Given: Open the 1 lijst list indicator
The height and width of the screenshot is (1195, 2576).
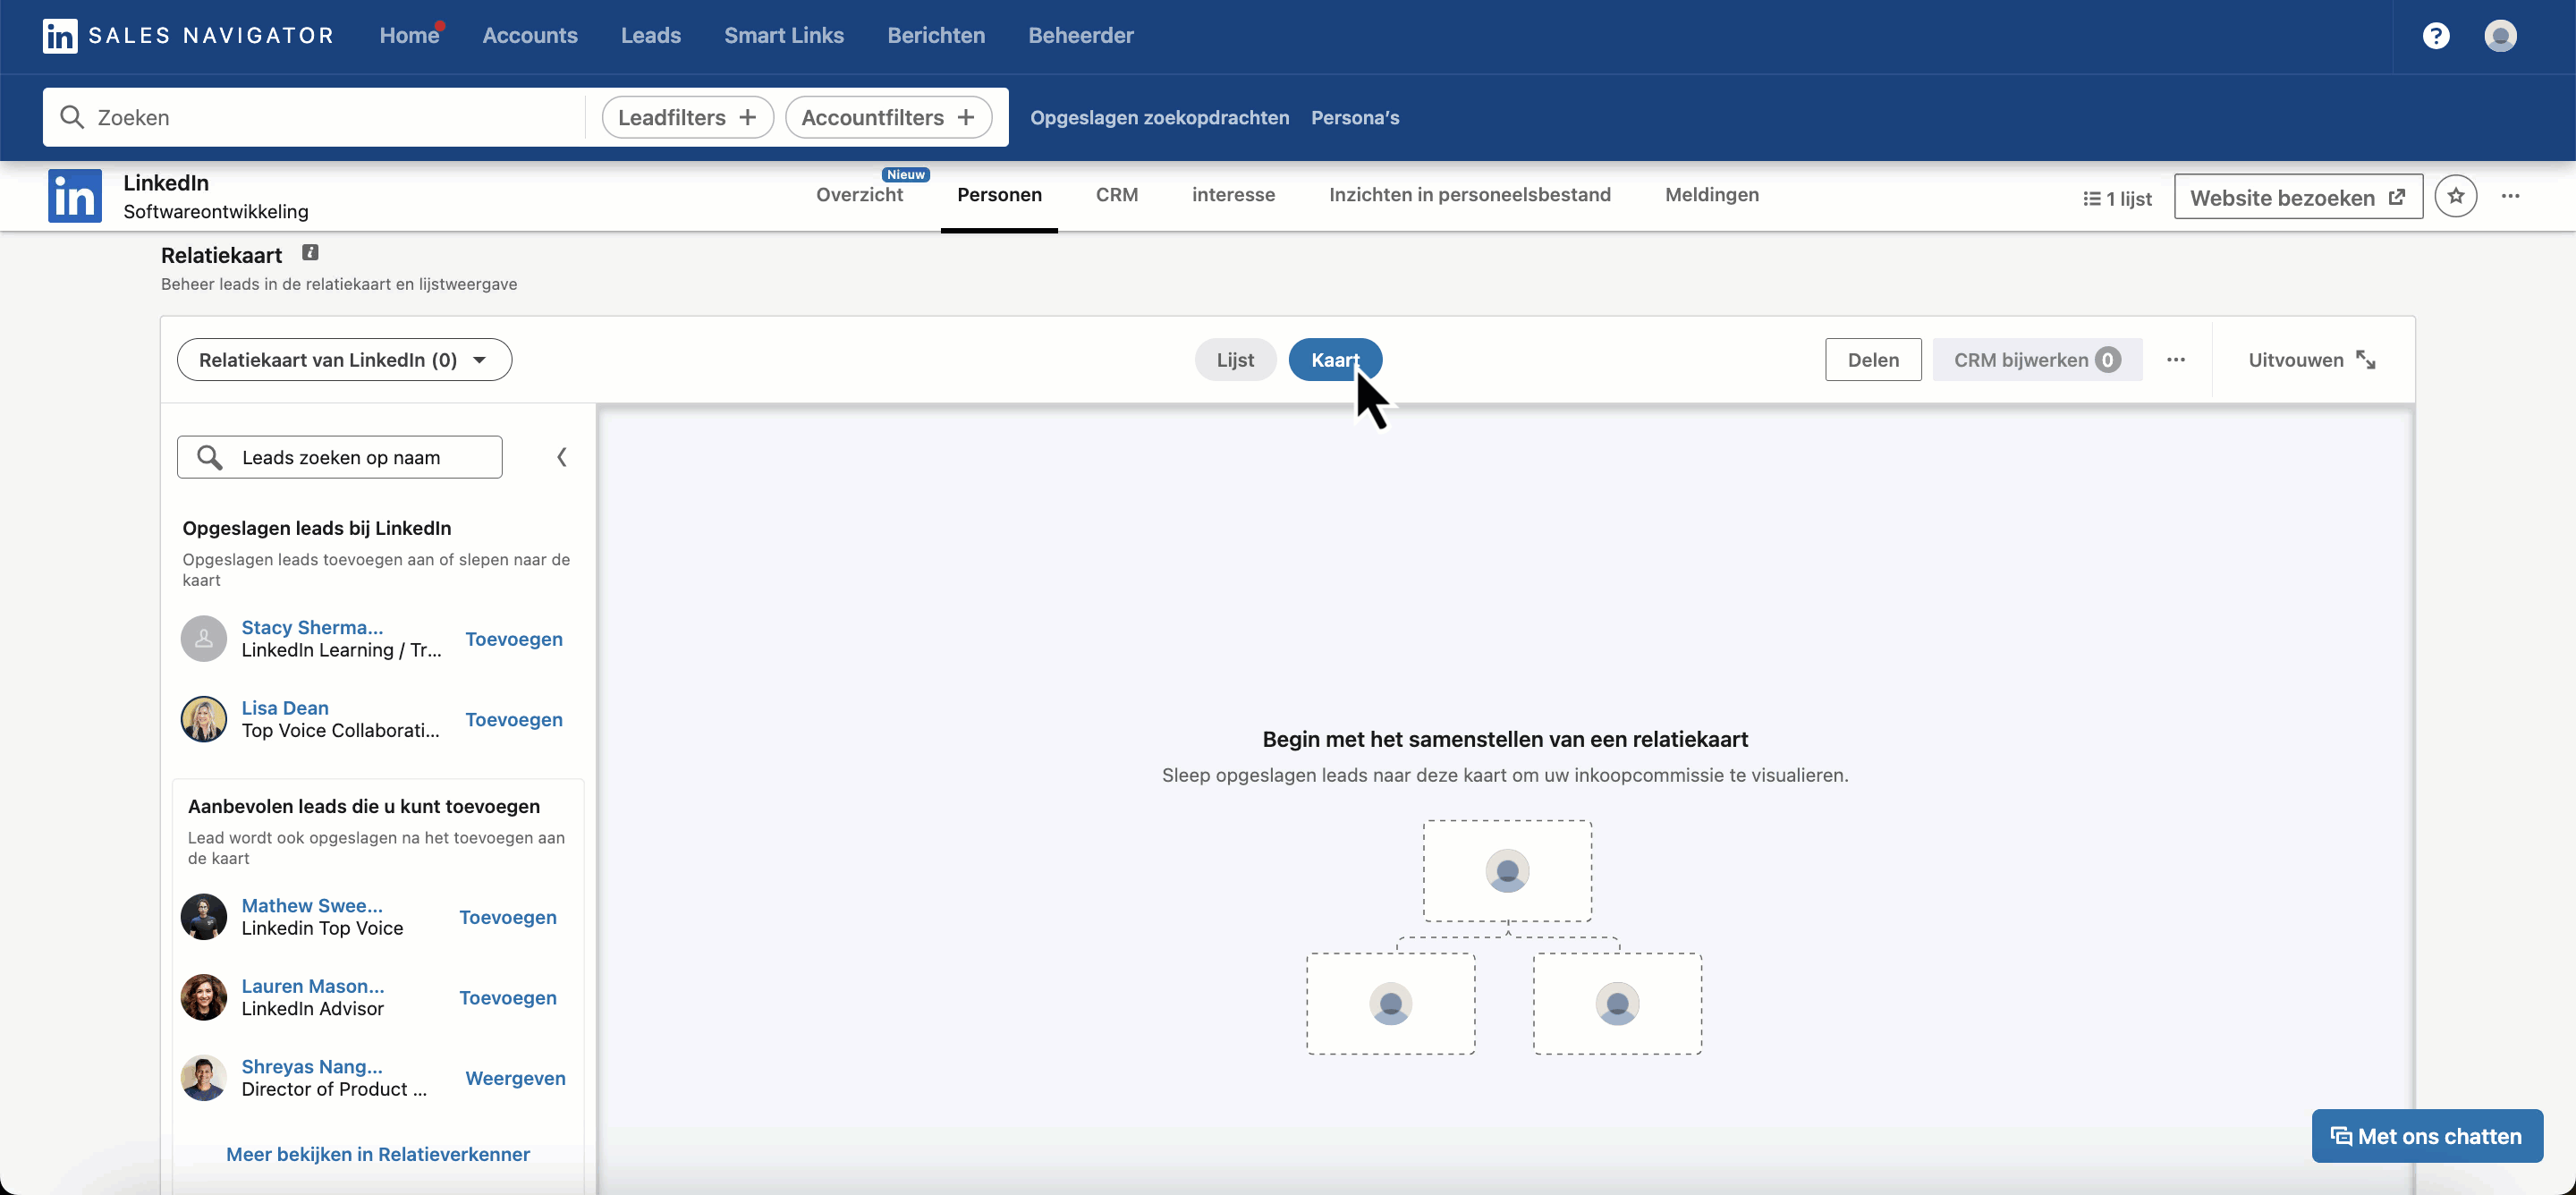Looking at the screenshot, I should tap(2117, 198).
